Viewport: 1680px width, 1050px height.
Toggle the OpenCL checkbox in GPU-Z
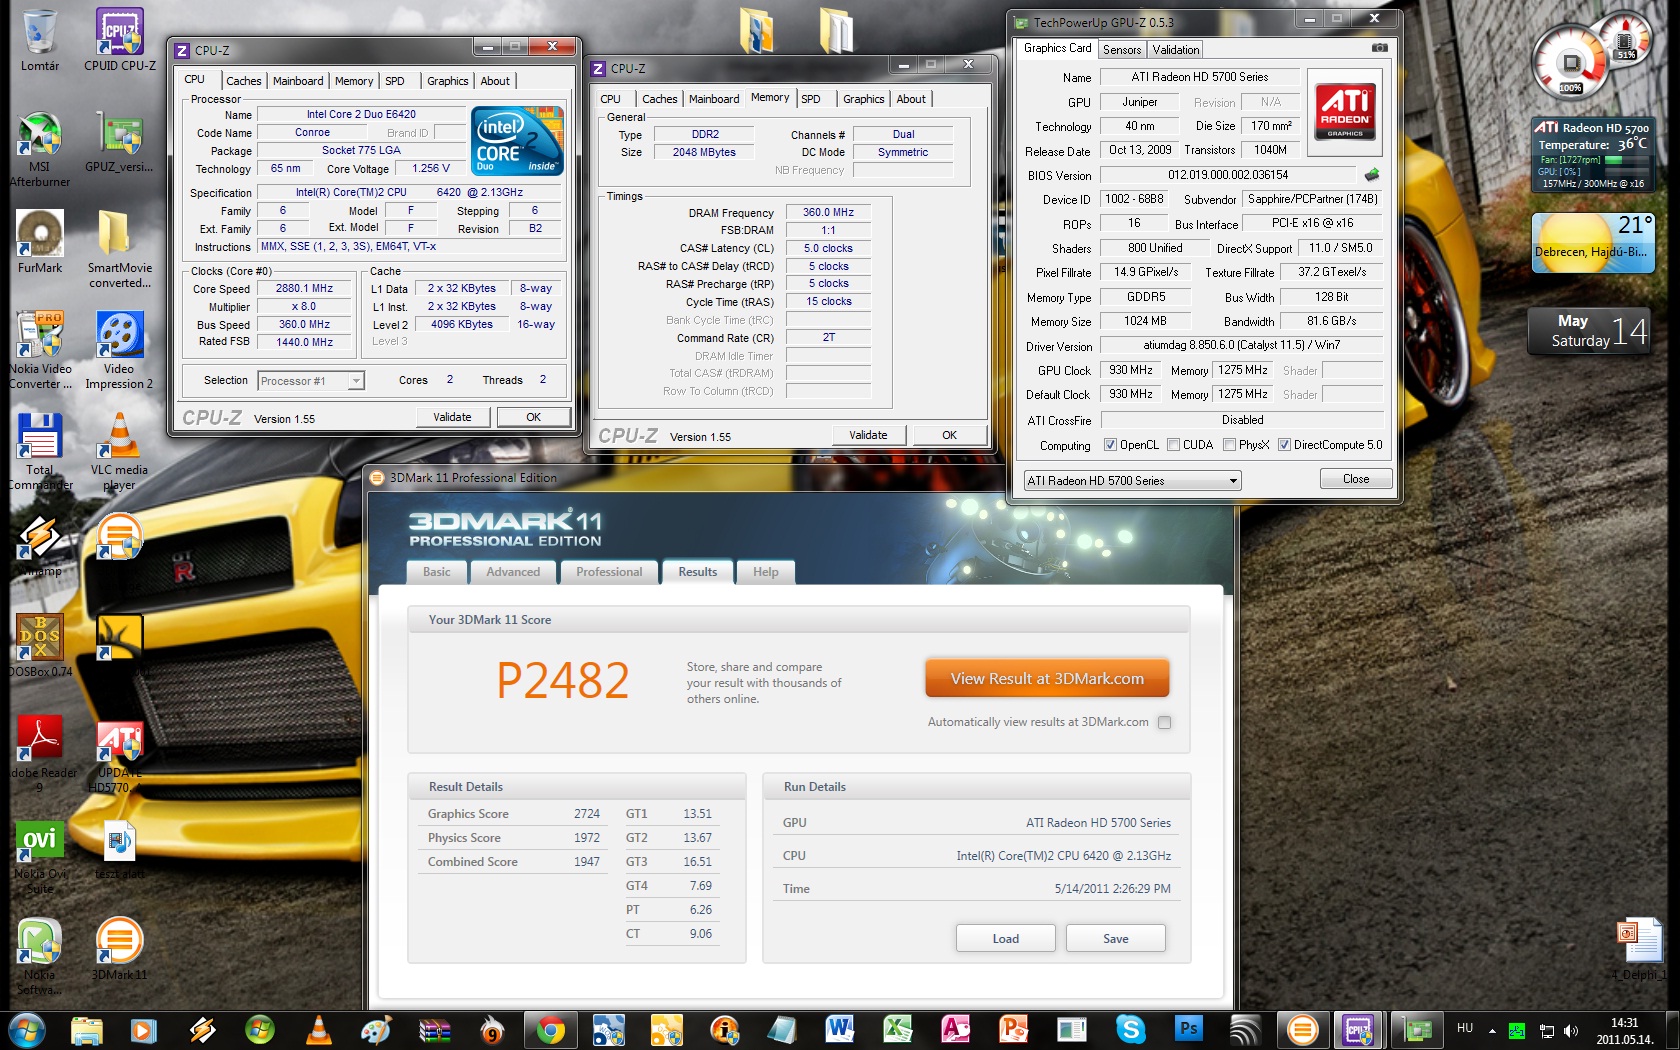tap(1110, 445)
